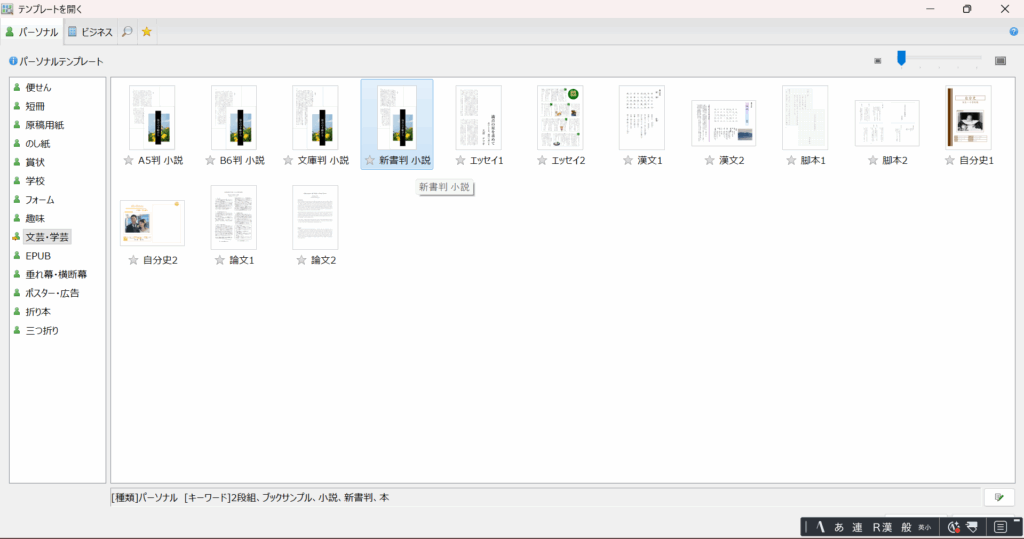The image size is (1024, 539).
Task: Select the EPUB category in sidebar
Action: click(x=38, y=256)
